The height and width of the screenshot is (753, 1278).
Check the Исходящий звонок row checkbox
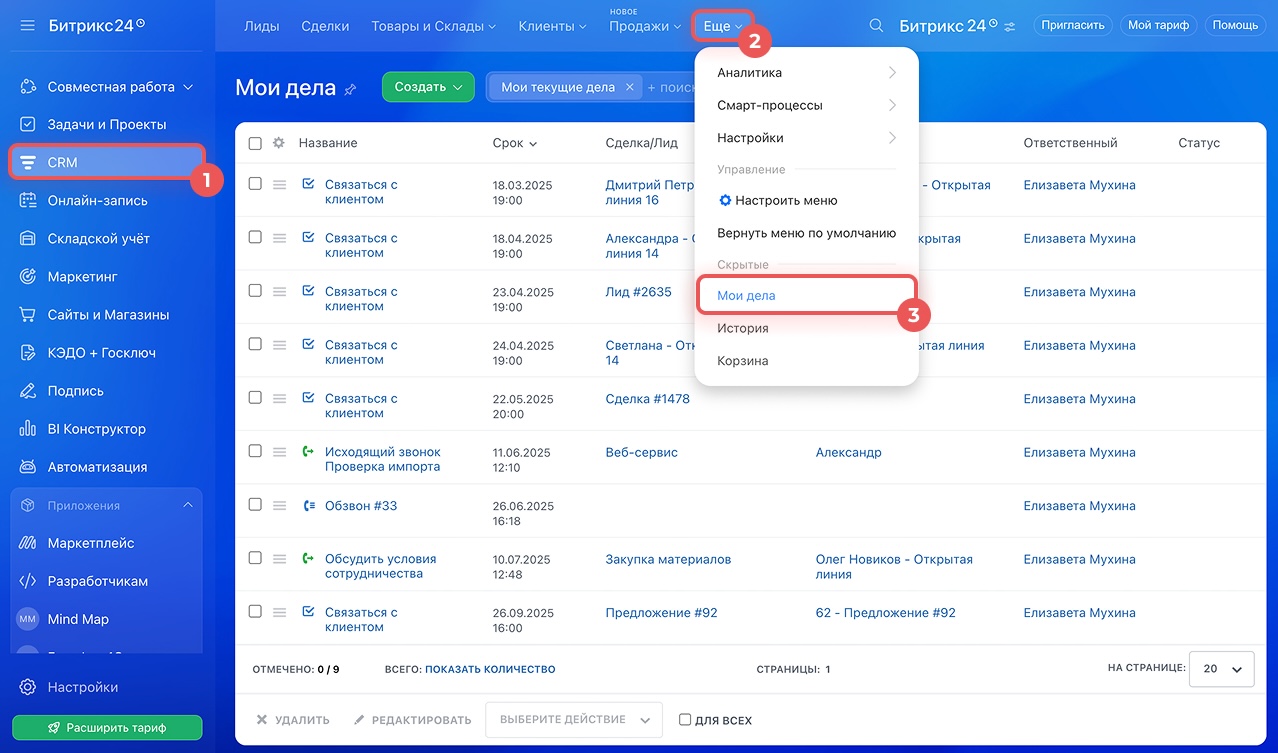(255, 451)
